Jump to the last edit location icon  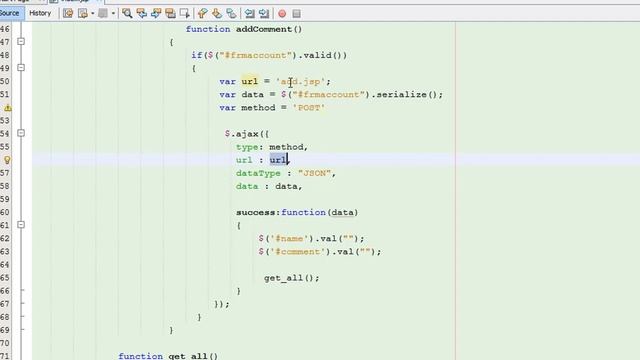68,13
